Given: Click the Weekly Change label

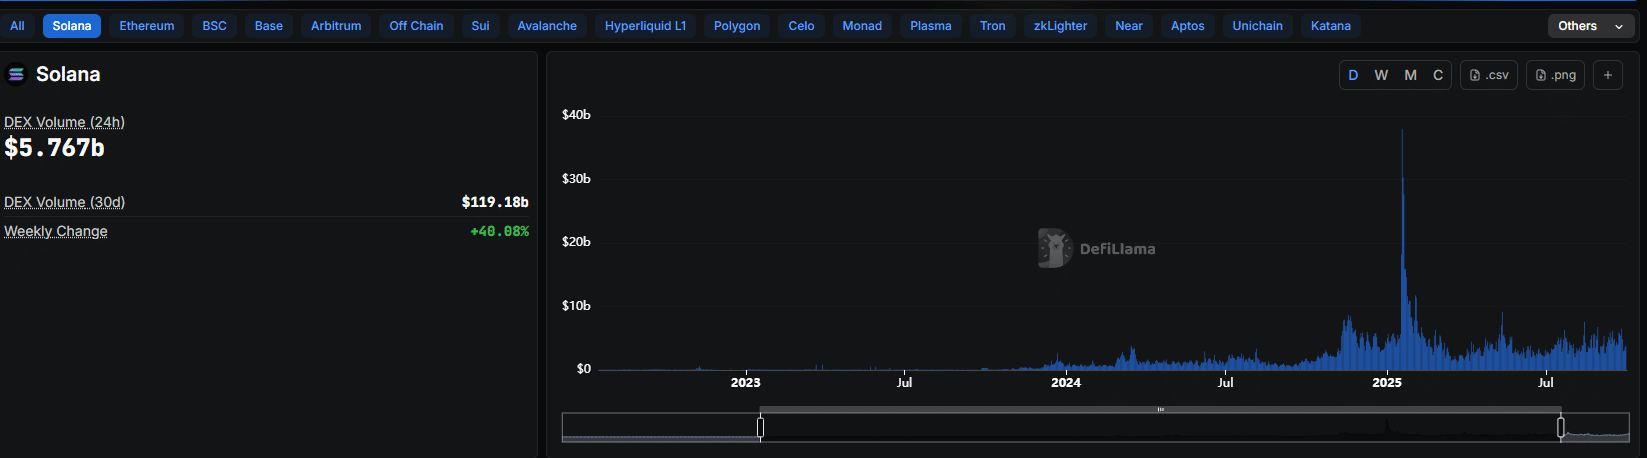Looking at the screenshot, I should click(56, 231).
